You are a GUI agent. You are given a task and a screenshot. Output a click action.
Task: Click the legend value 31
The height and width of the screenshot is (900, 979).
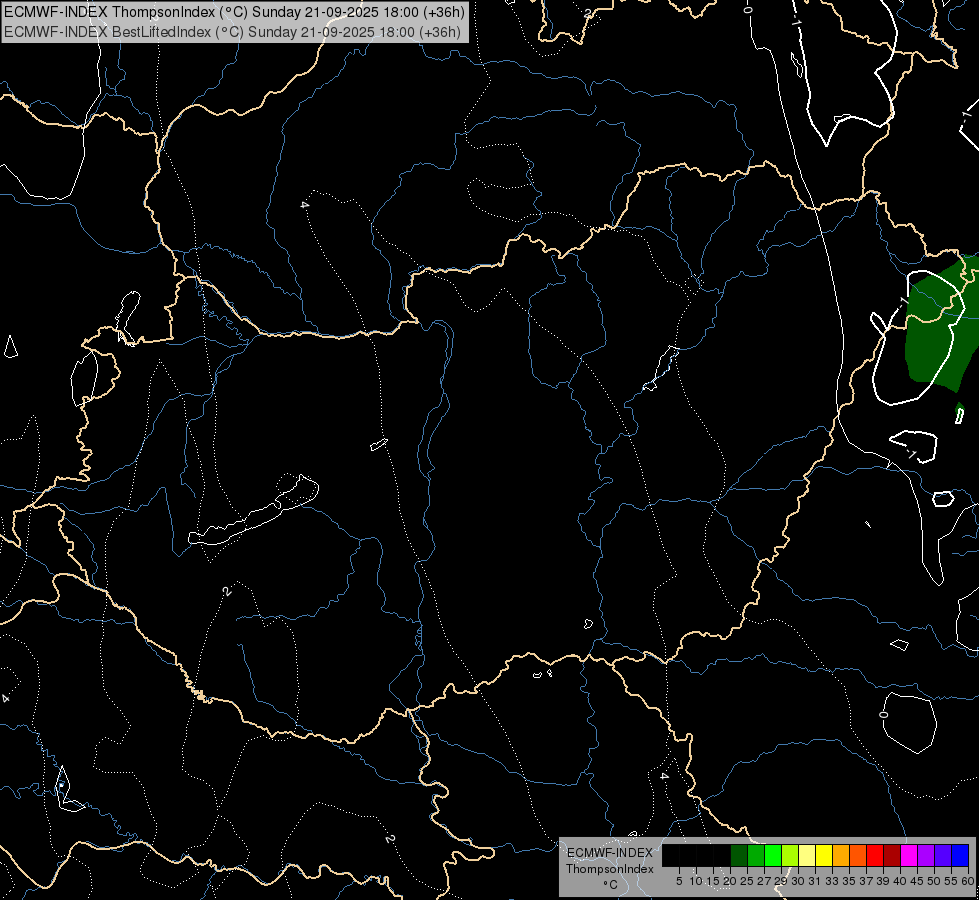pos(815,881)
